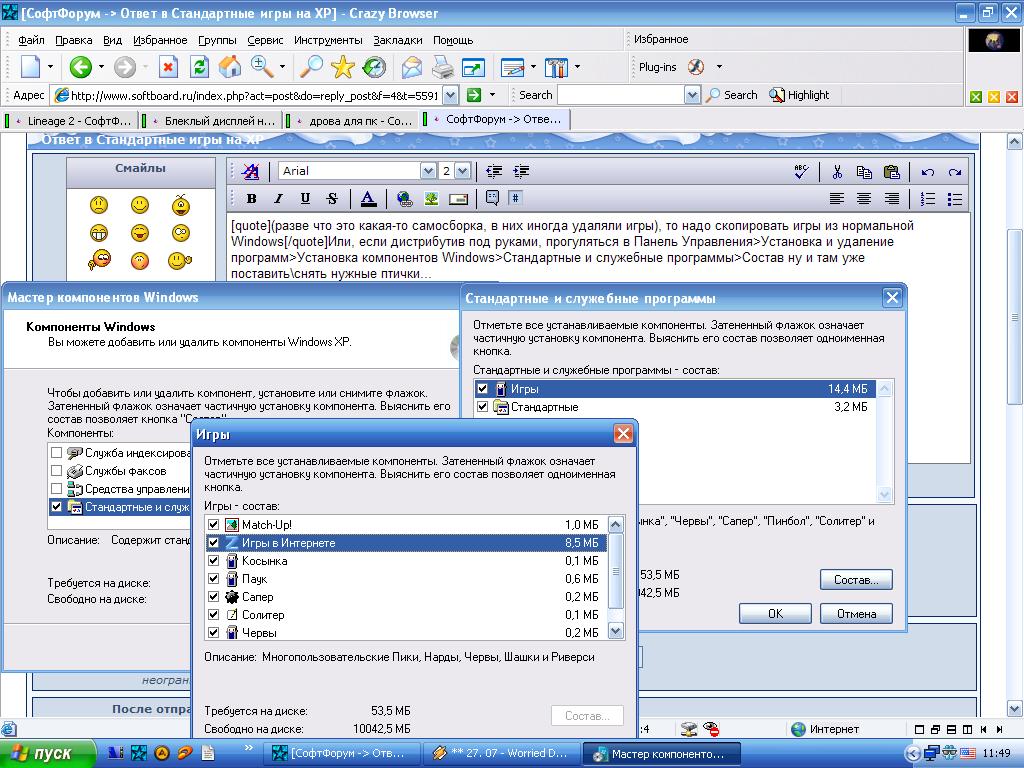Click the browser Back button

point(80,67)
